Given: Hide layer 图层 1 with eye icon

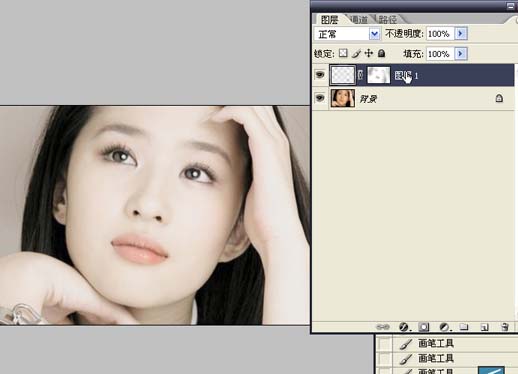Looking at the screenshot, I should 320,75.
